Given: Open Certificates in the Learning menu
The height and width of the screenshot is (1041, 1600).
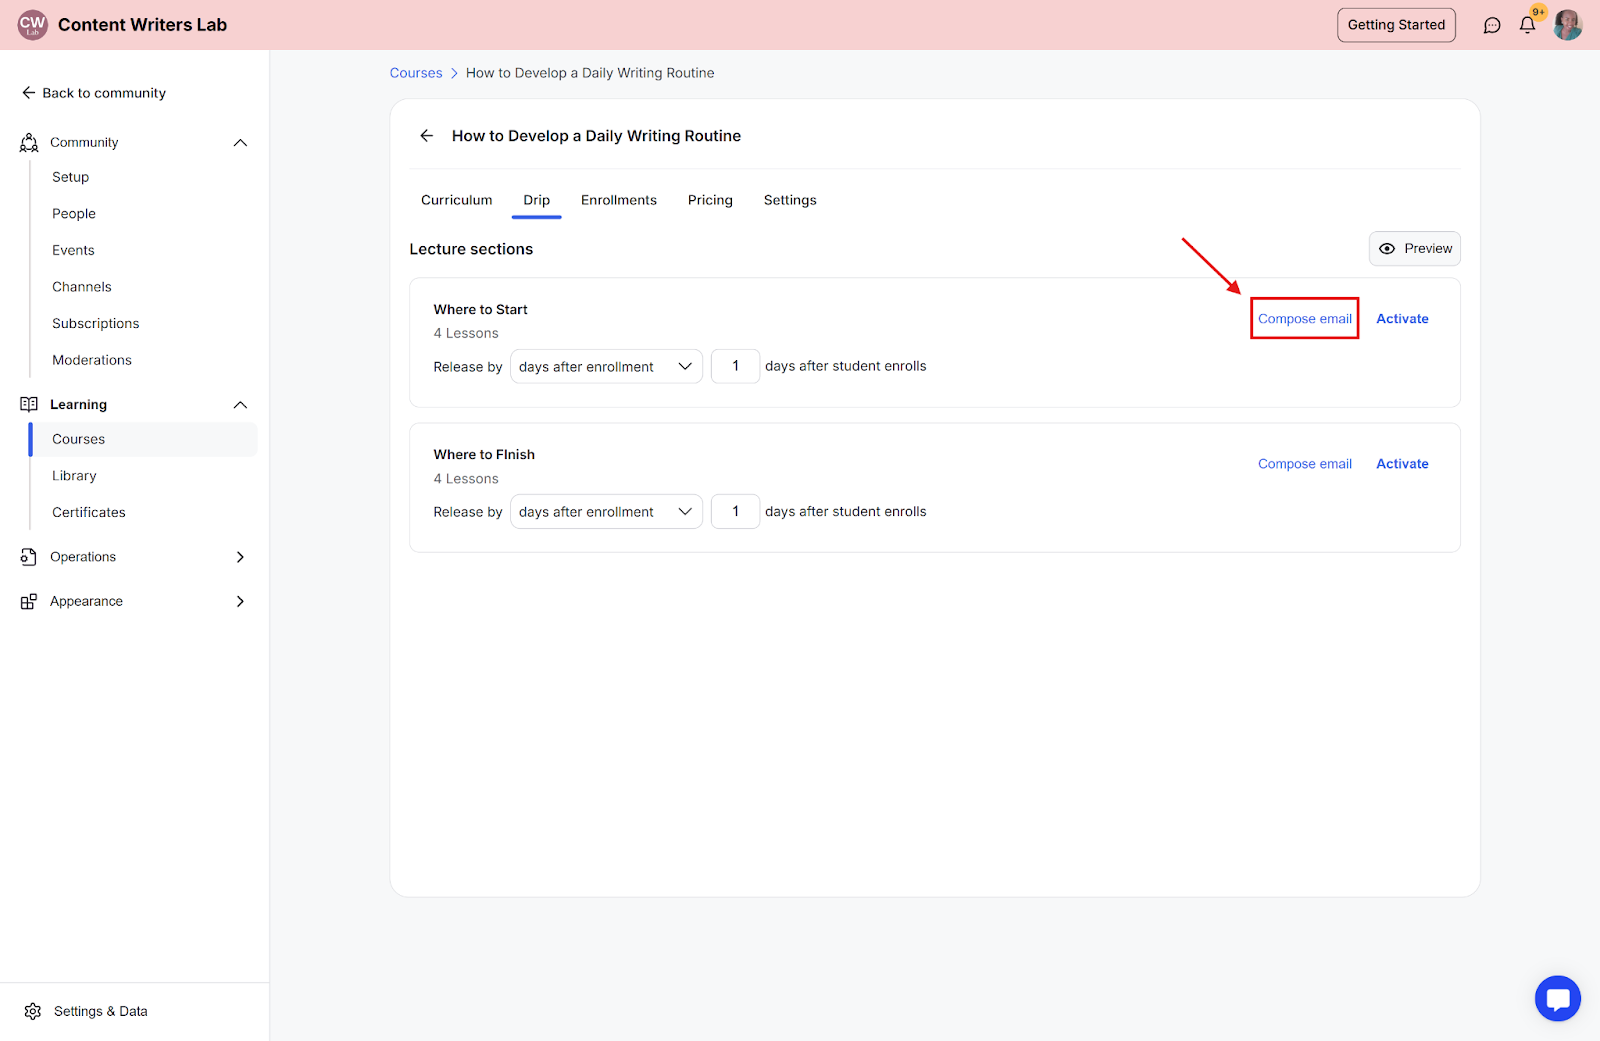Looking at the screenshot, I should [x=89, y=512].
